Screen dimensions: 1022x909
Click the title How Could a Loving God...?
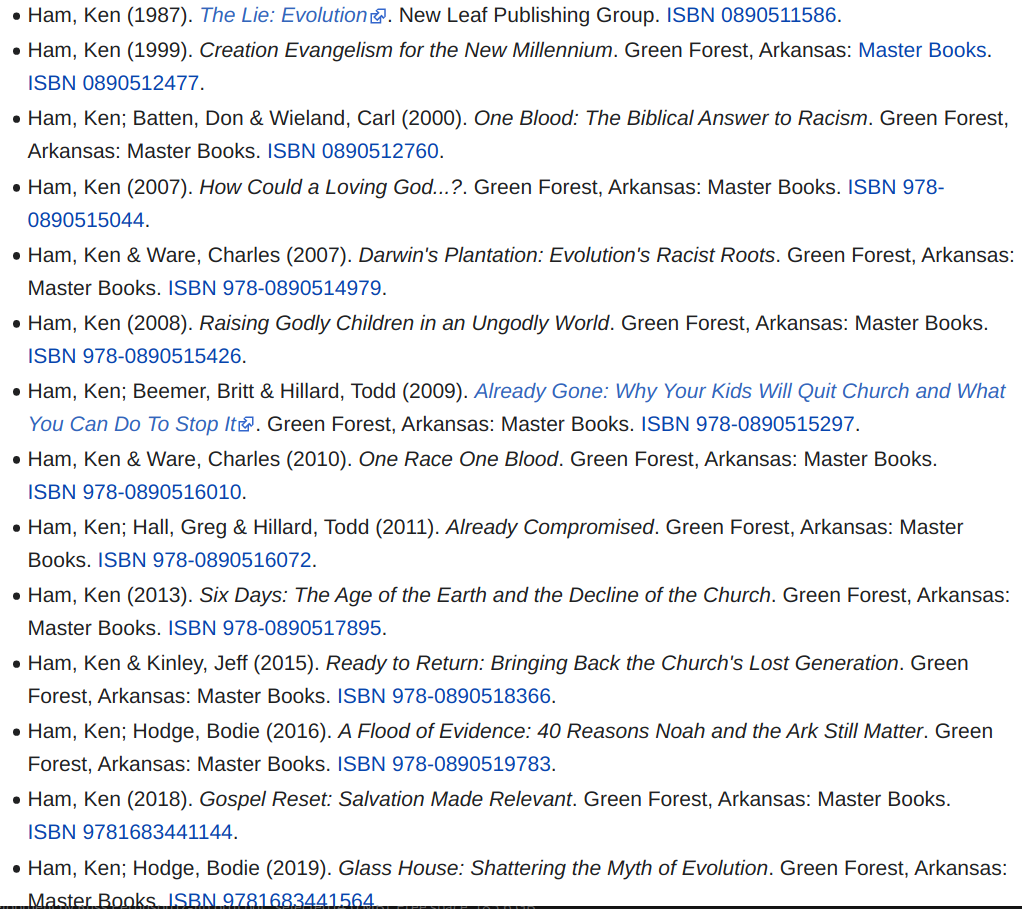pos(330,187)
